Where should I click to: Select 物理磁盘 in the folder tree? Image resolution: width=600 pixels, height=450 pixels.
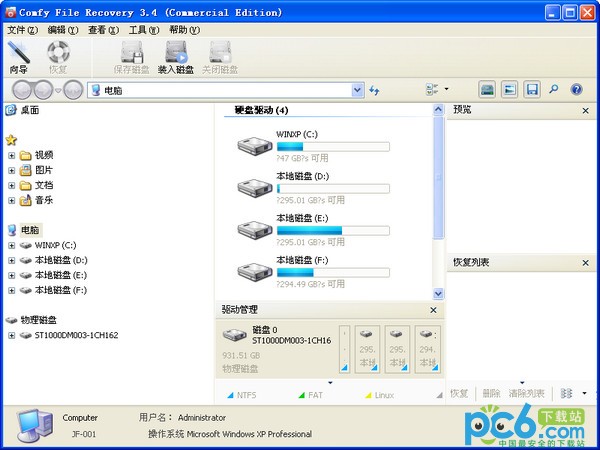tap(38, 320)
